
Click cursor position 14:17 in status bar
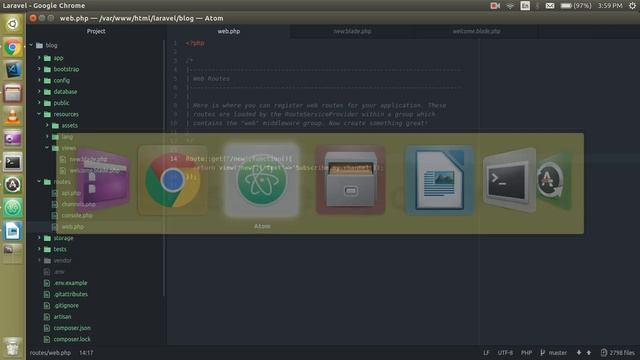pos(86,353)
